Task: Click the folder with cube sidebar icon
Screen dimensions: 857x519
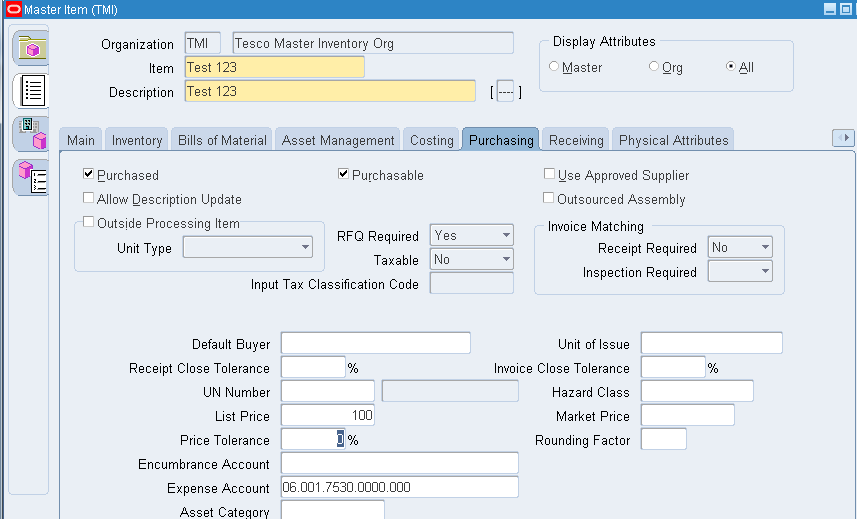Action: coord(32,48)
